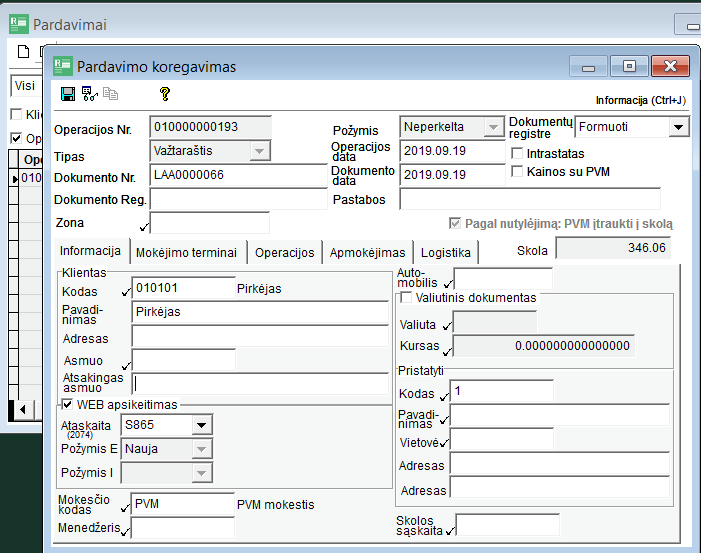Toggle the Op checkbox in Pardavimai window
The image size is (704, 556).
tap(16, 138)
